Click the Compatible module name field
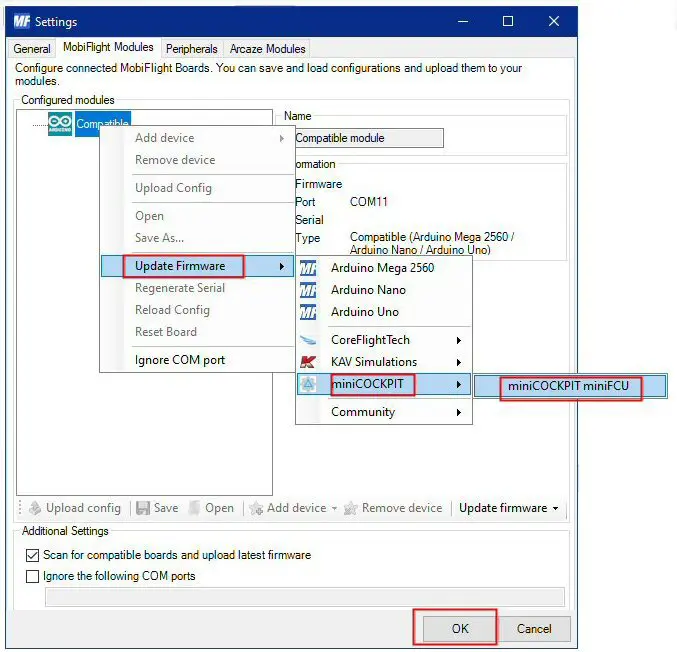677x652 pixels. [x=369, y=138]
